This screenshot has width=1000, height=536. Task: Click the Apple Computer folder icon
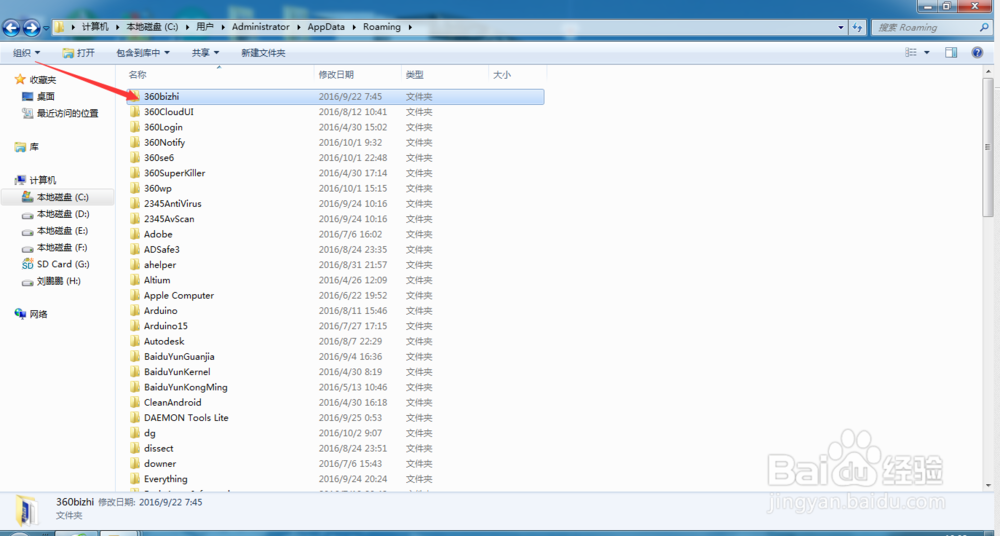coord(135,295)
